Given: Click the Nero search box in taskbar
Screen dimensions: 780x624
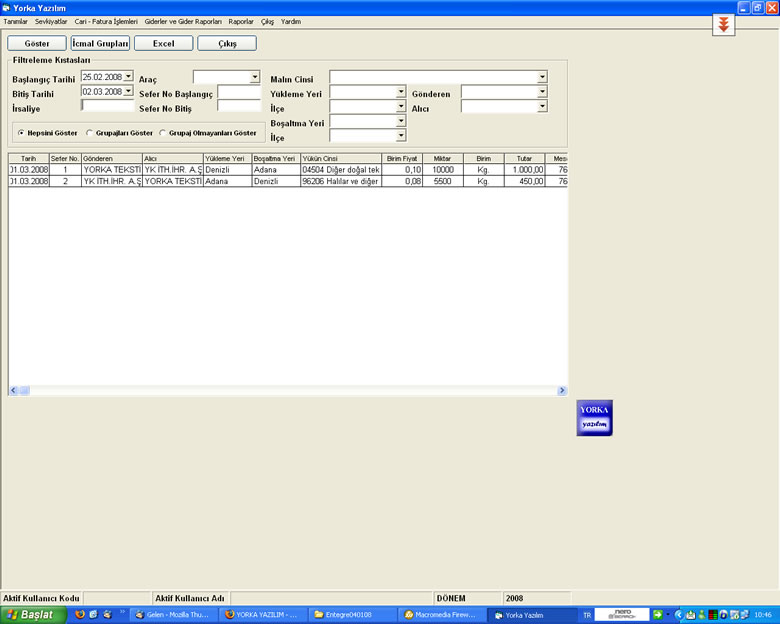Looking at the screenshot, I should click(622, 615).
